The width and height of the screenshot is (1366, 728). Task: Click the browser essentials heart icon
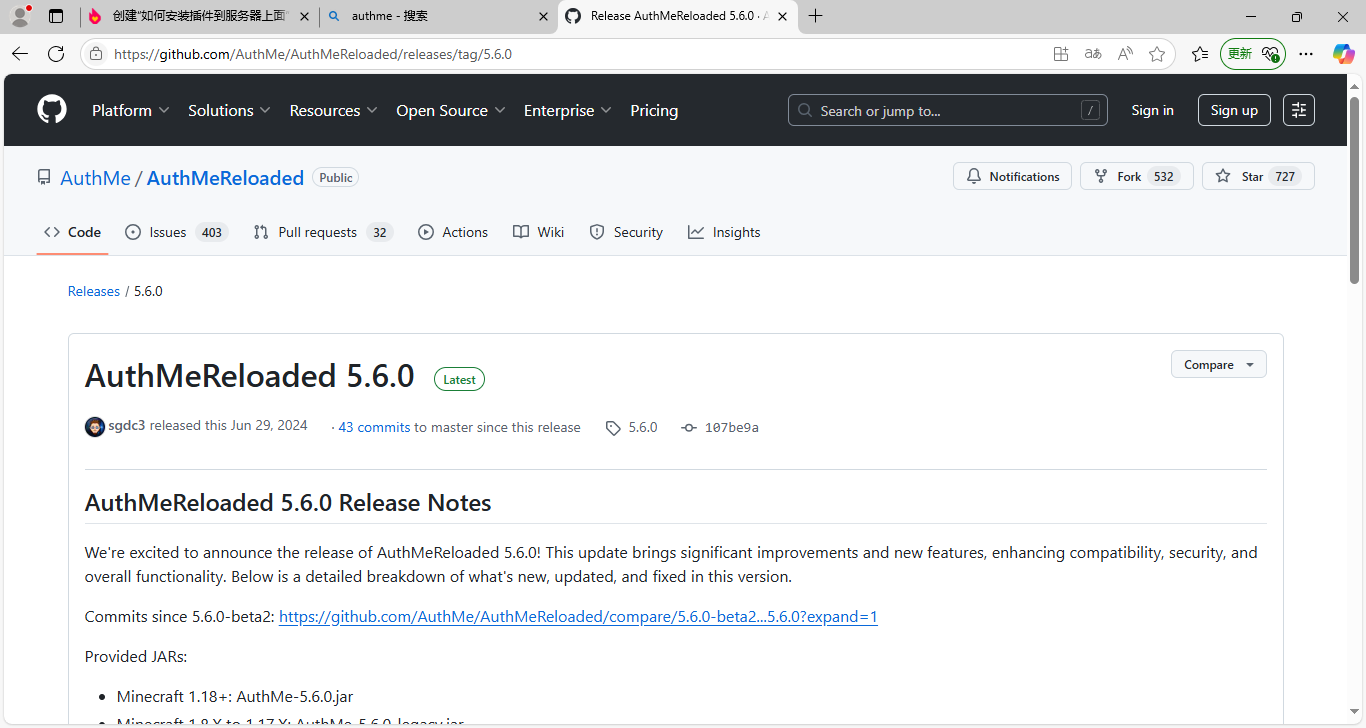tap(1272, 54)
